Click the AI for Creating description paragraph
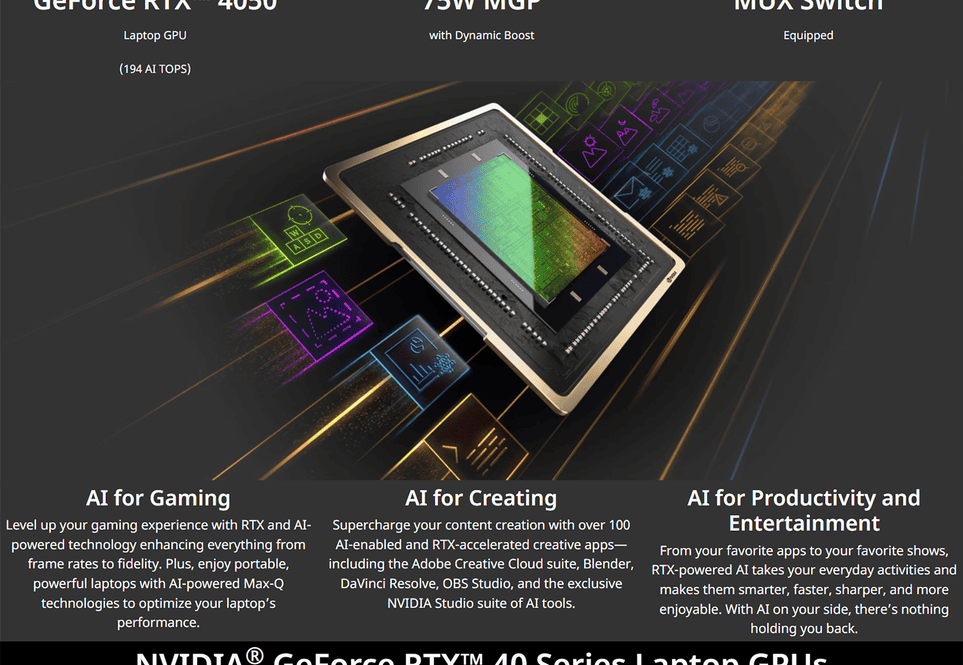 click(481, 564)
